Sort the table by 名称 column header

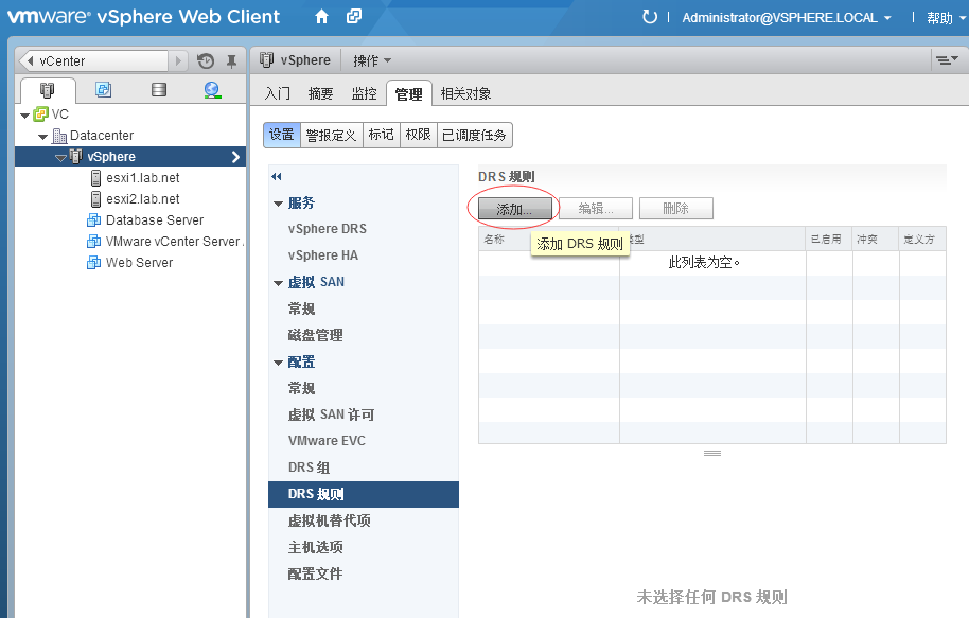(x=549, y=239)
